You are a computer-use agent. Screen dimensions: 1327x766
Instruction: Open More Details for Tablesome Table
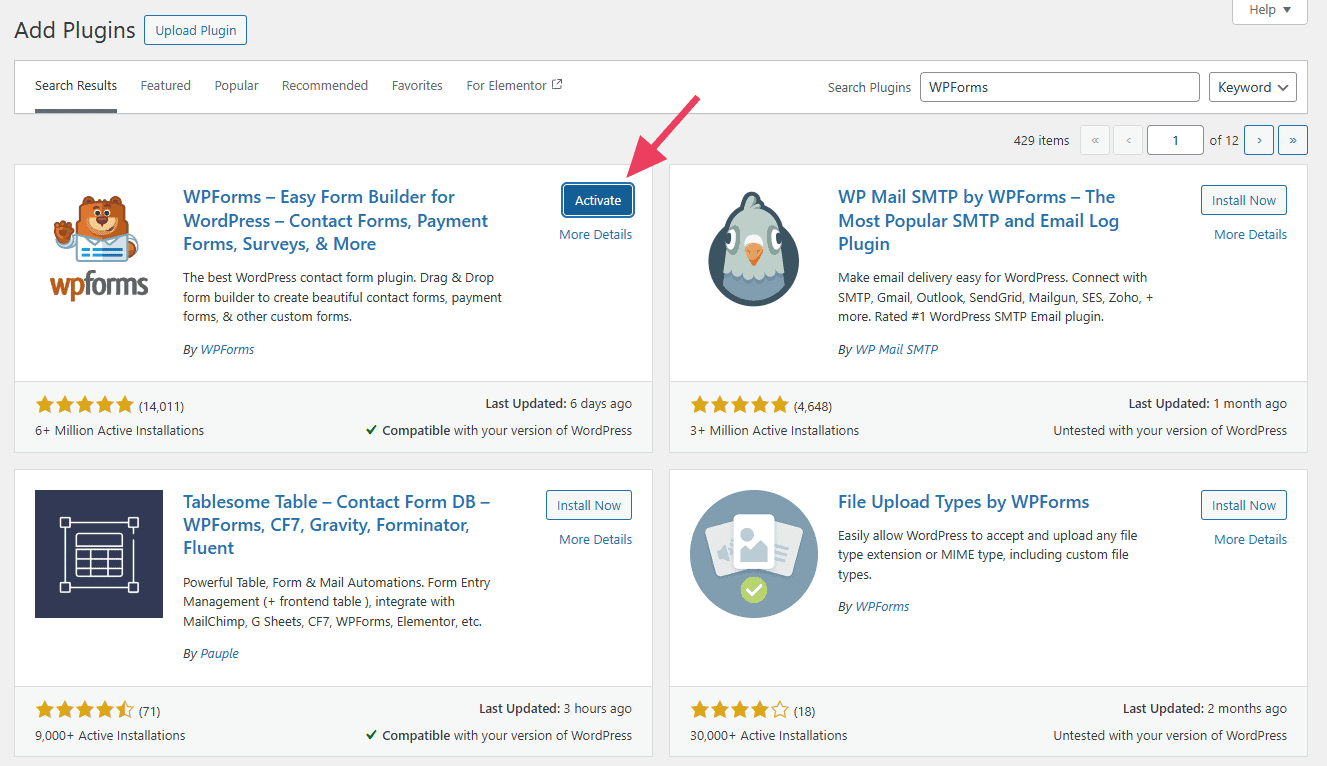click(x=596, y=539)
